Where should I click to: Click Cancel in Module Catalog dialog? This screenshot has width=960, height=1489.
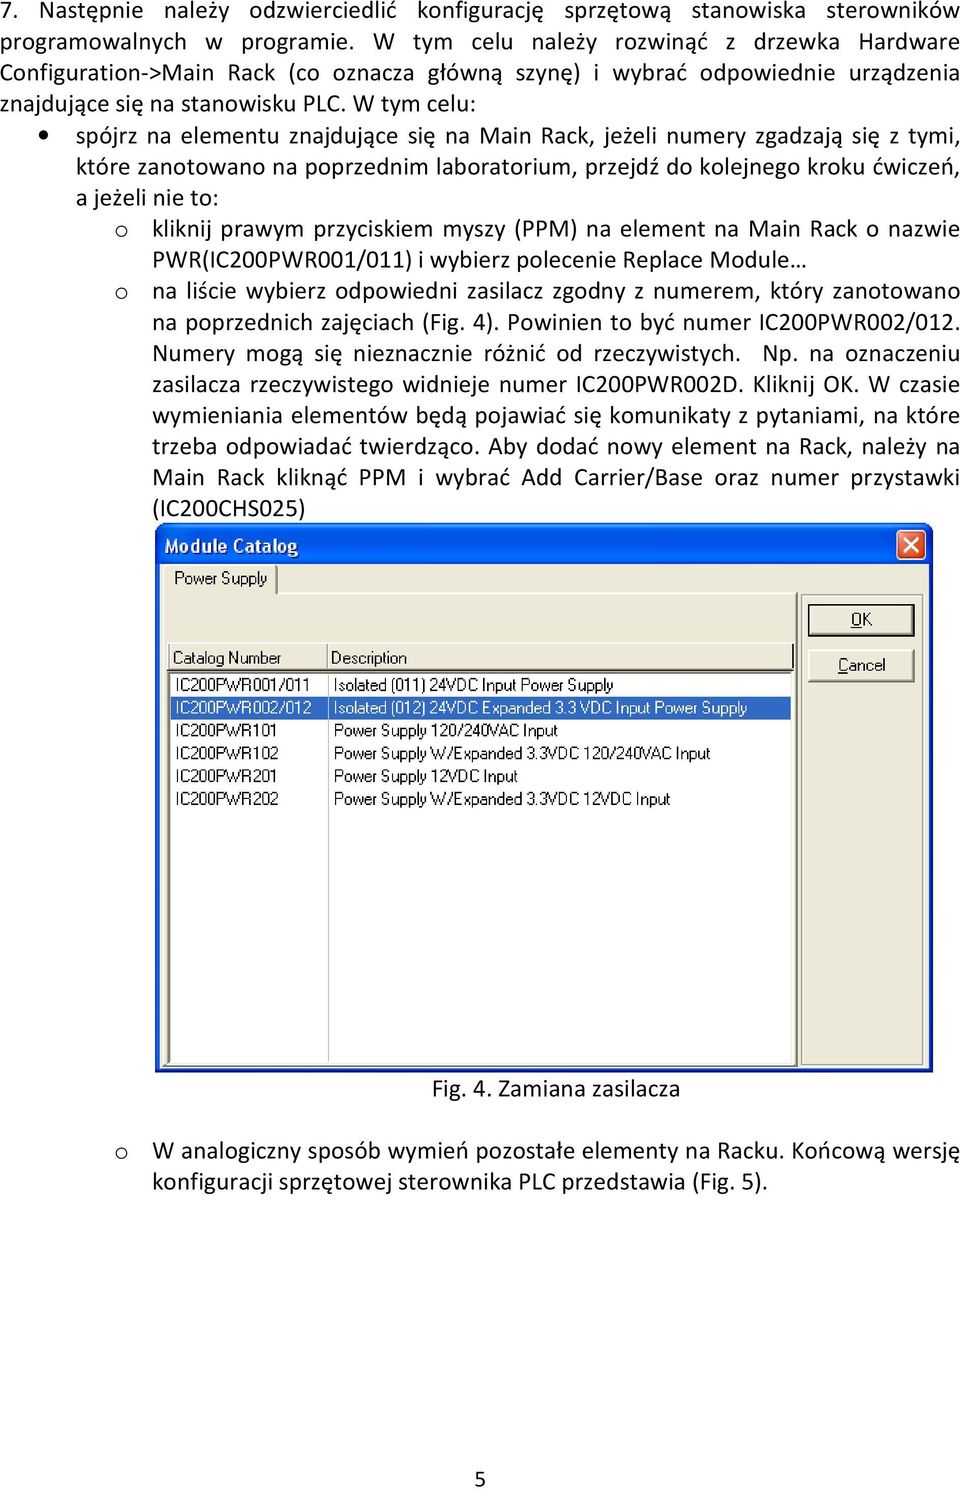(860, 665)
